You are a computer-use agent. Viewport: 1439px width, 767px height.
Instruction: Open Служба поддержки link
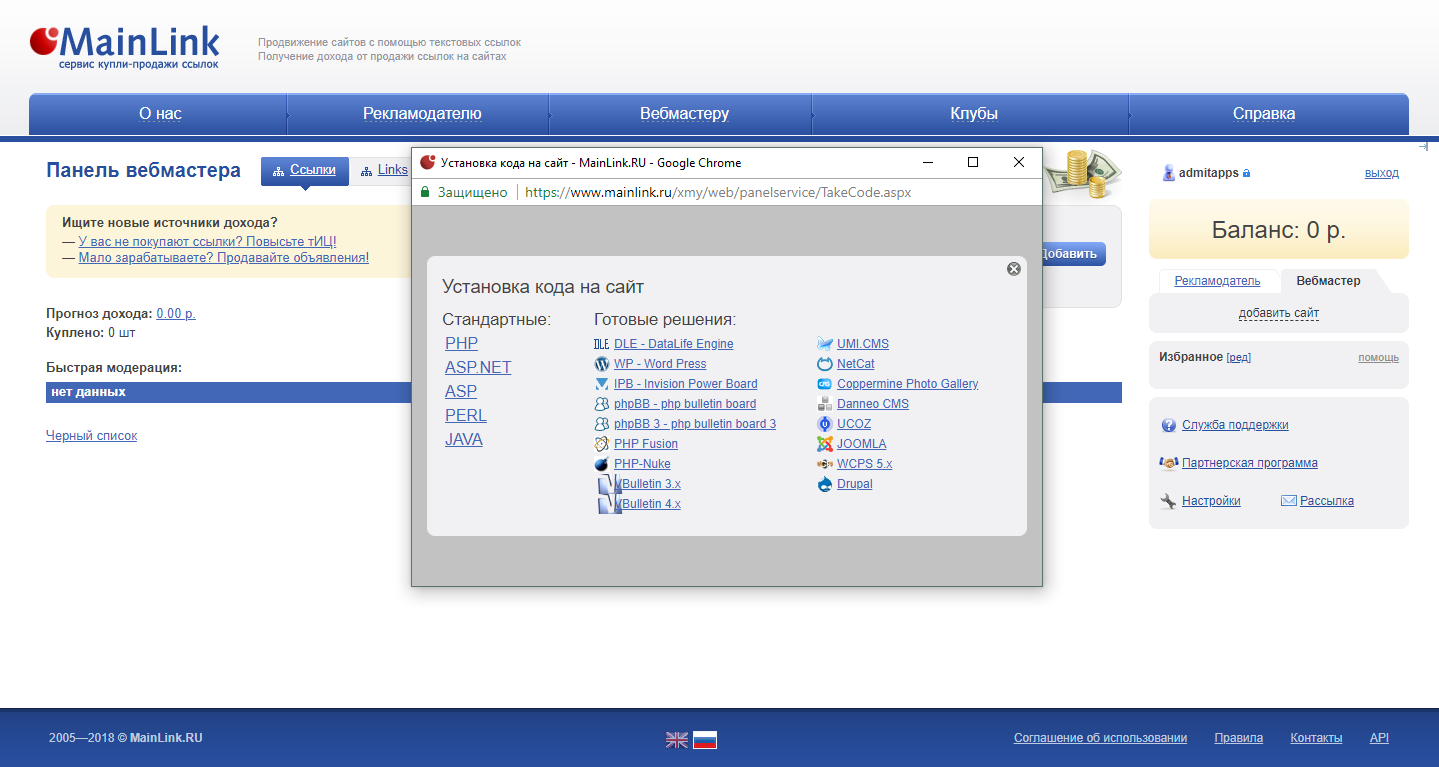pos(1235,425)
